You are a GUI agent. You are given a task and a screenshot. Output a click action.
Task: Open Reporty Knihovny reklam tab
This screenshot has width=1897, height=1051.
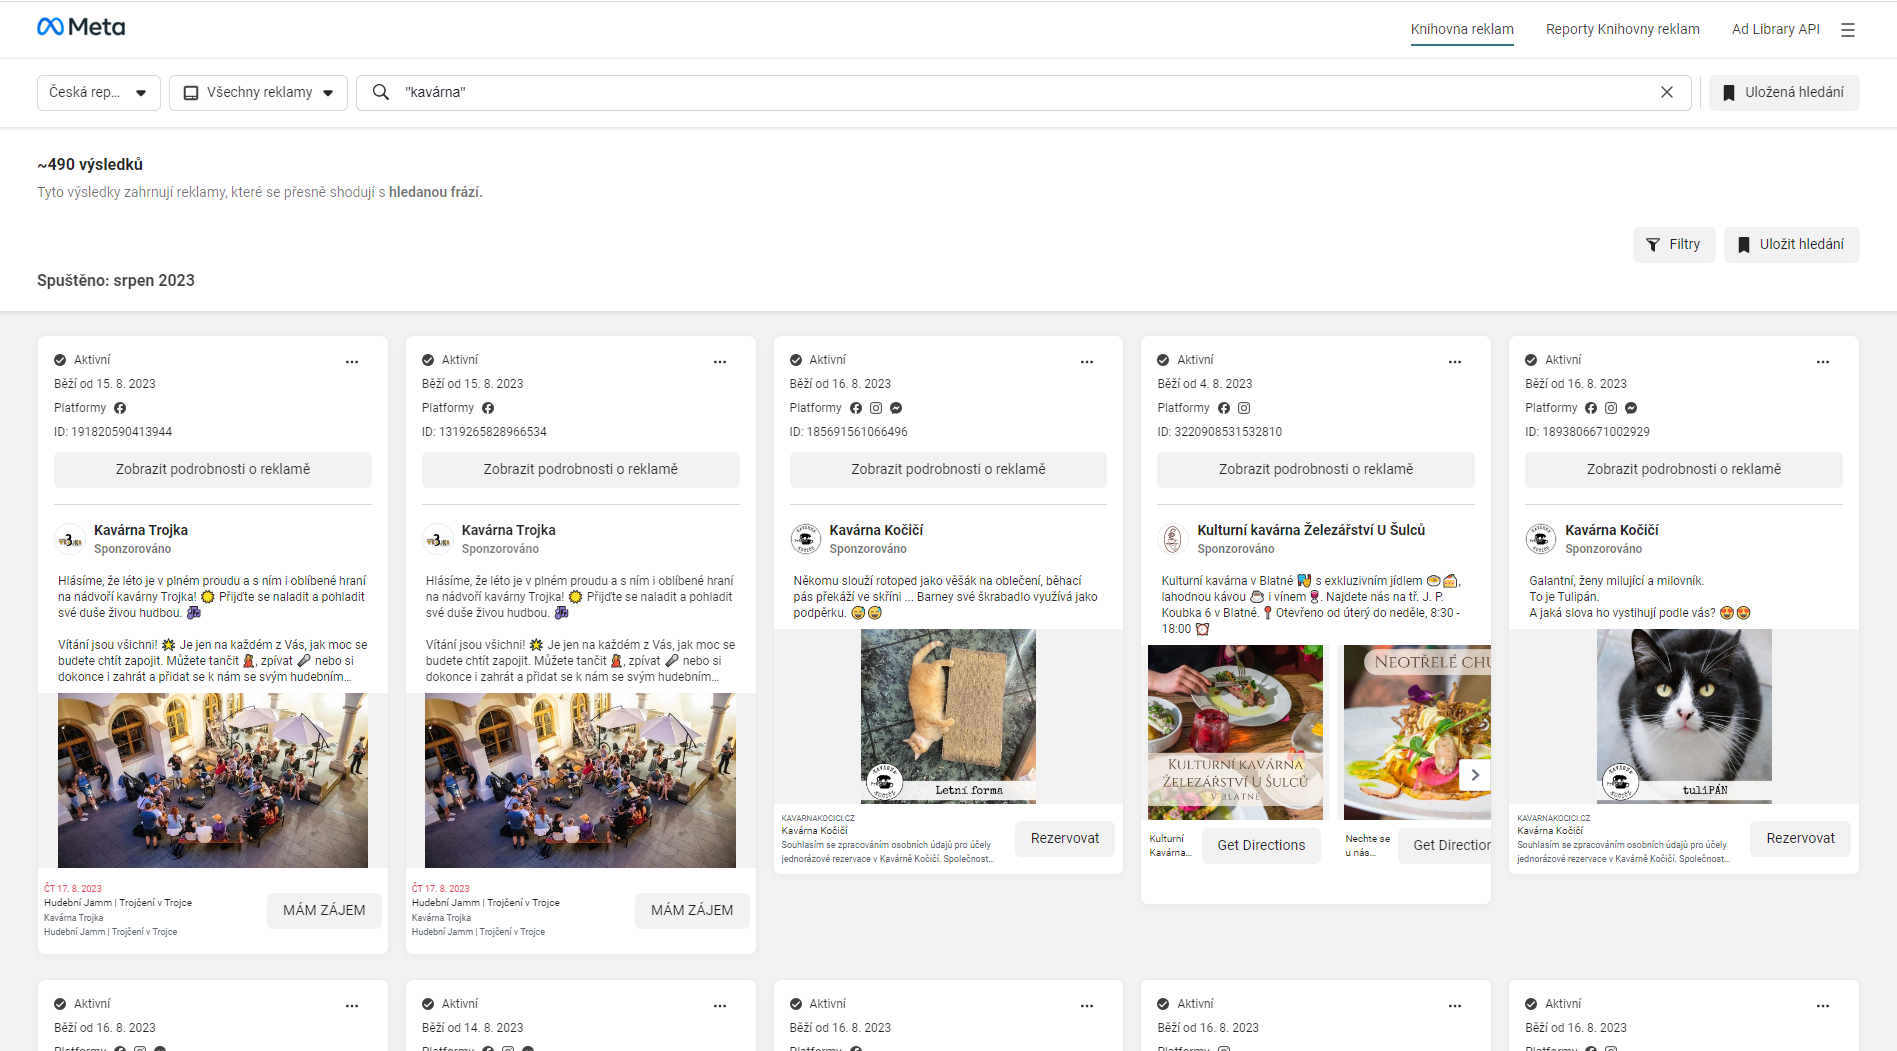point(1623,30)
